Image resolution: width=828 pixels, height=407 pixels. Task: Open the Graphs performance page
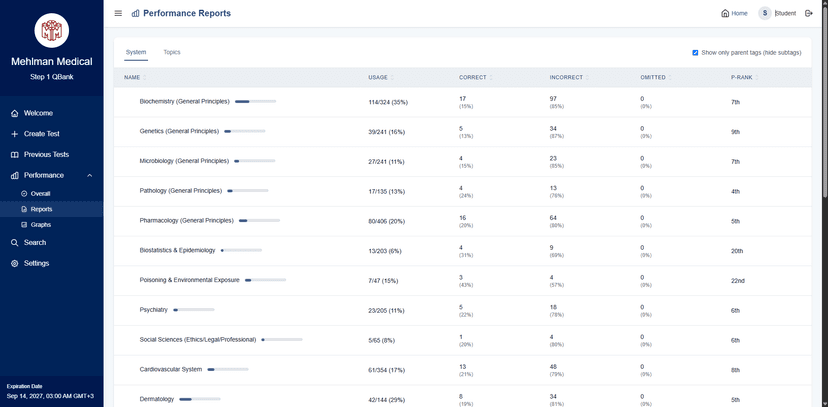click(41, 225)
